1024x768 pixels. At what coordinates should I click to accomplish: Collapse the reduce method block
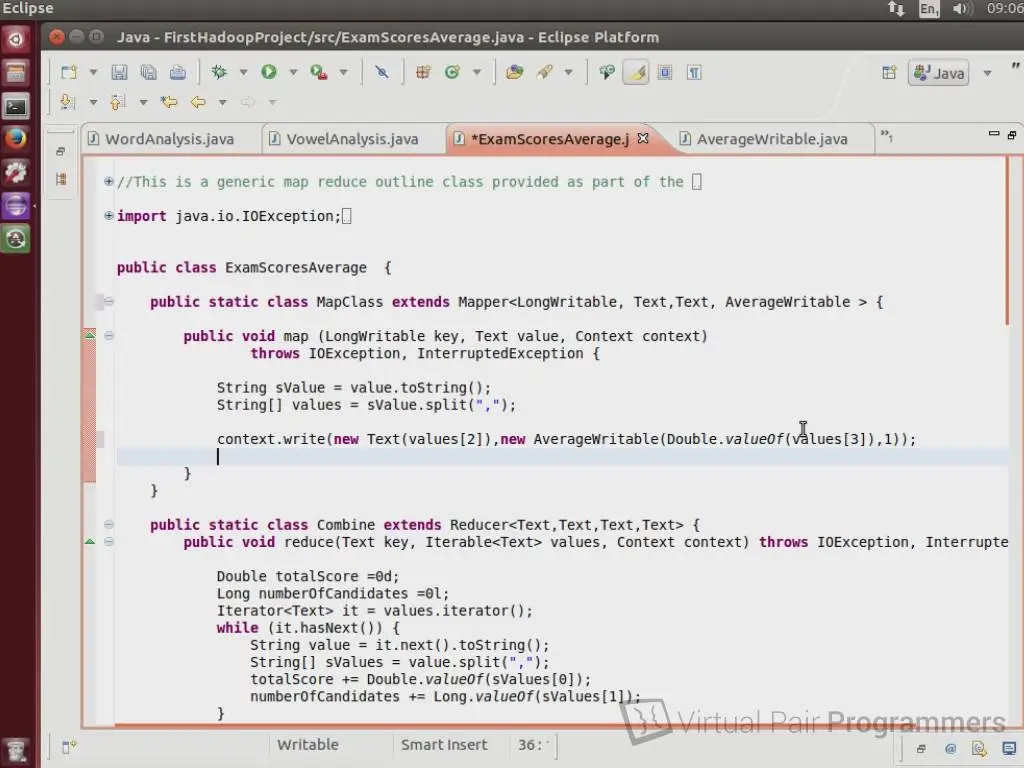click(109, 541)
